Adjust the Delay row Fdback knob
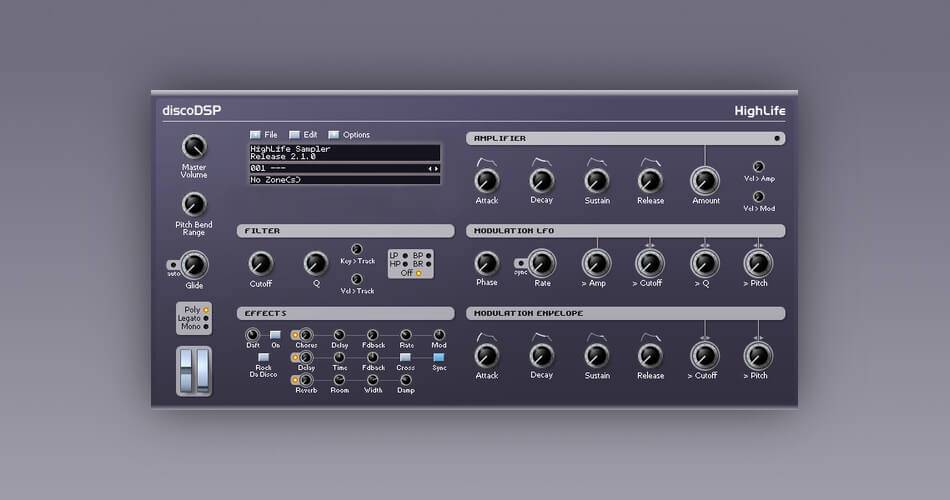 [x=373, y=358]
